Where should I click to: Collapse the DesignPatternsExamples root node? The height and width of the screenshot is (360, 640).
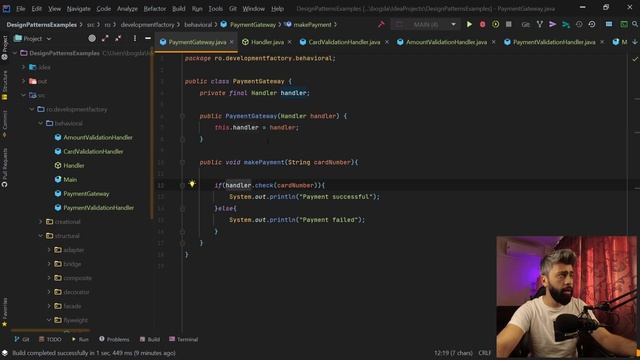(15, 53)
